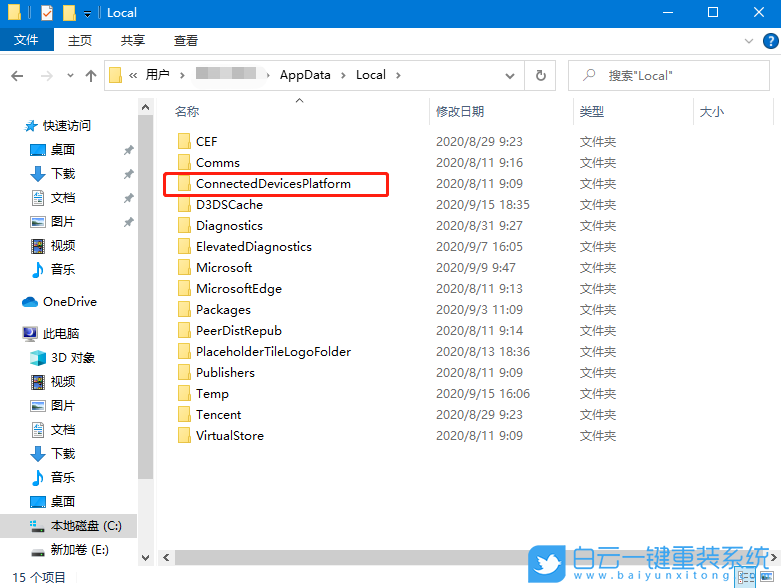
Task: Click the Temp folder icon
Action: [184, 393]
